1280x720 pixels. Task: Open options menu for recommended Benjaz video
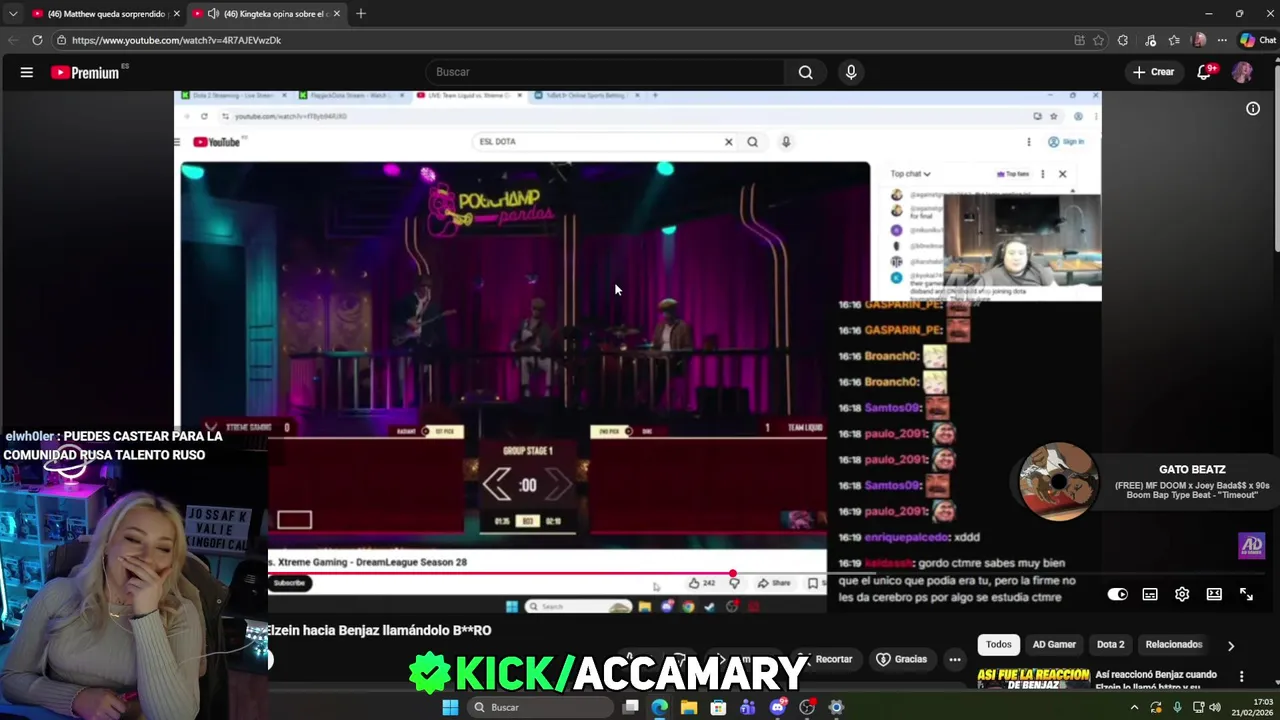click(x=1241, y=677)
